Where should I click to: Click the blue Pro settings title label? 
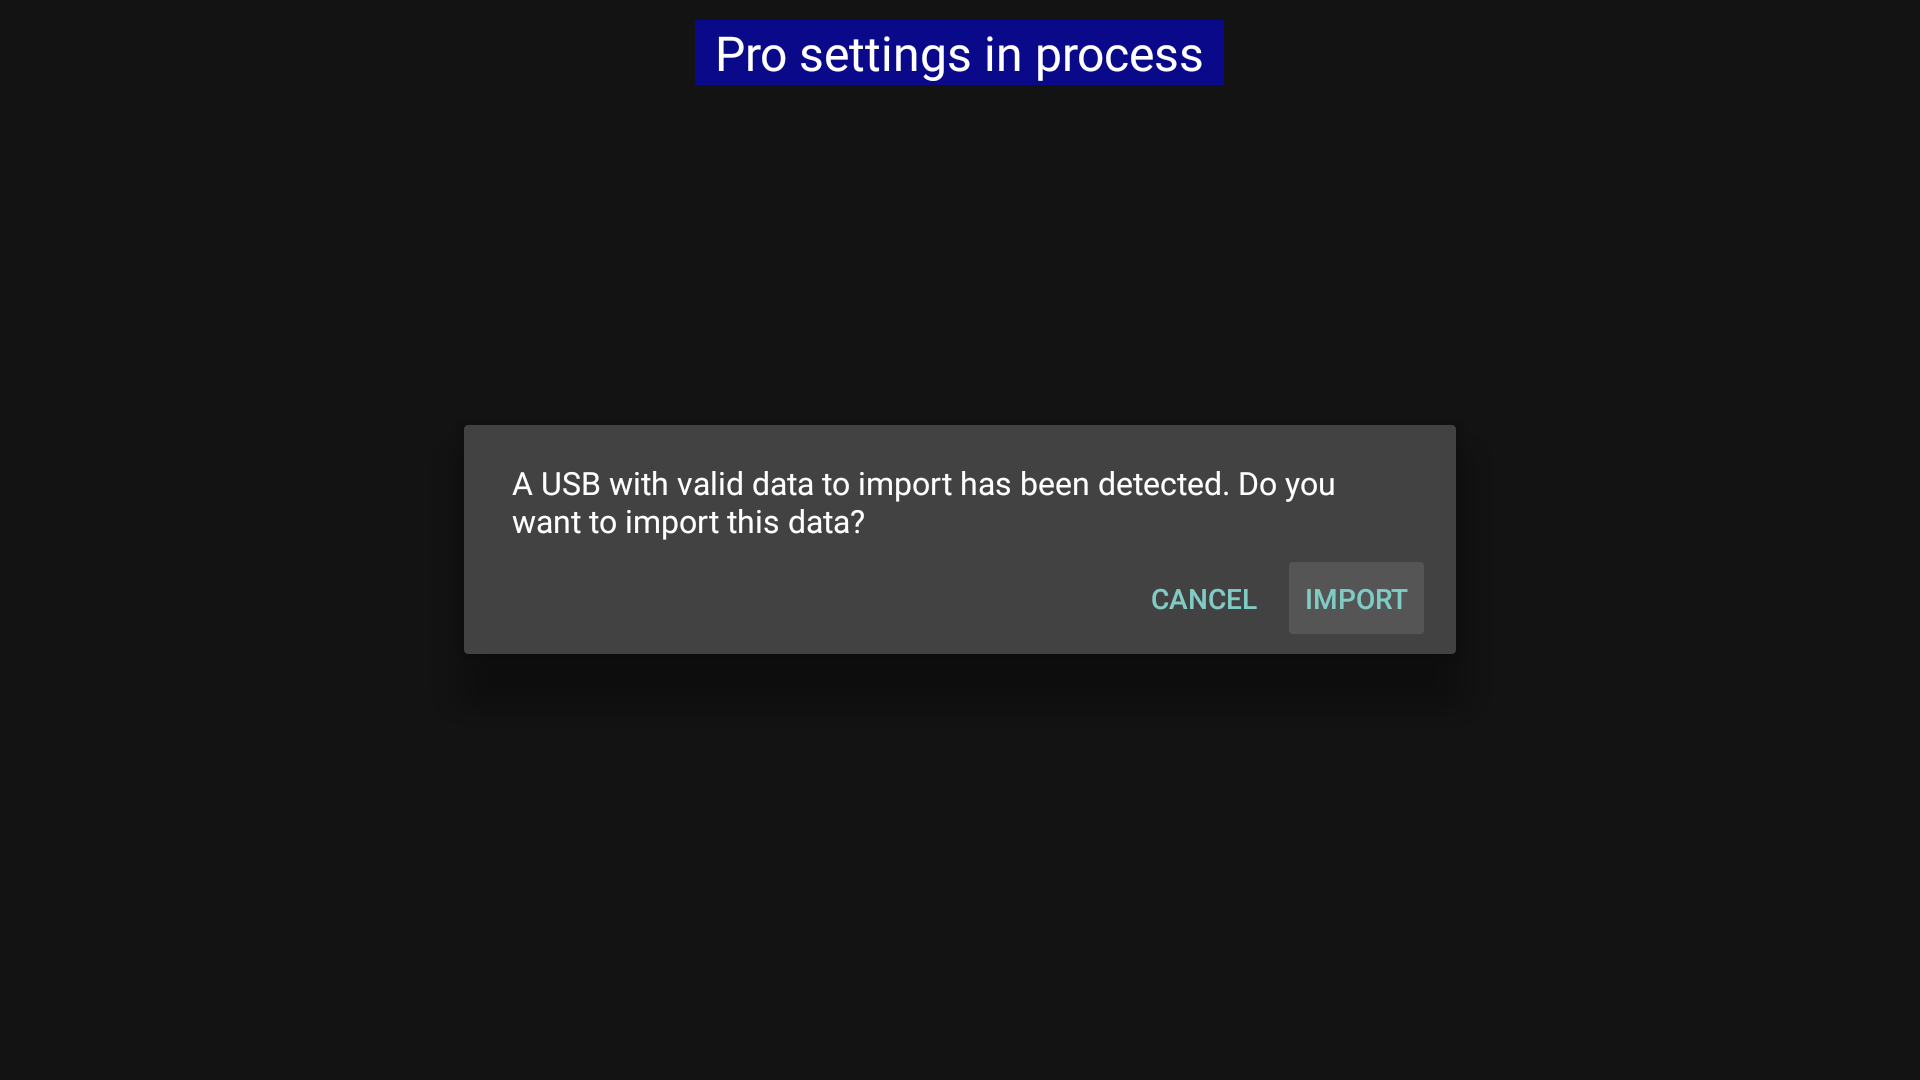(x=959, y=53)
